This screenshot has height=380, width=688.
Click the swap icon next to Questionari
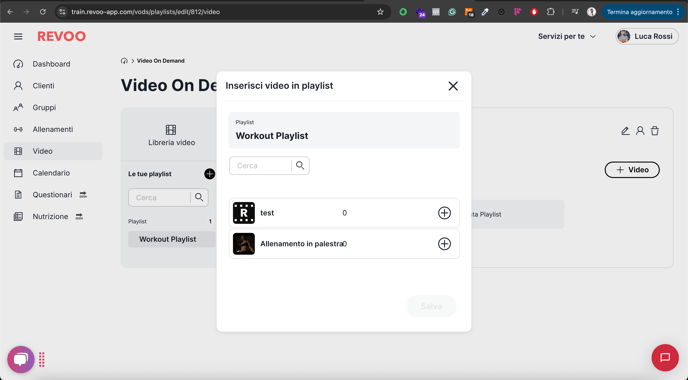(83, 194)
